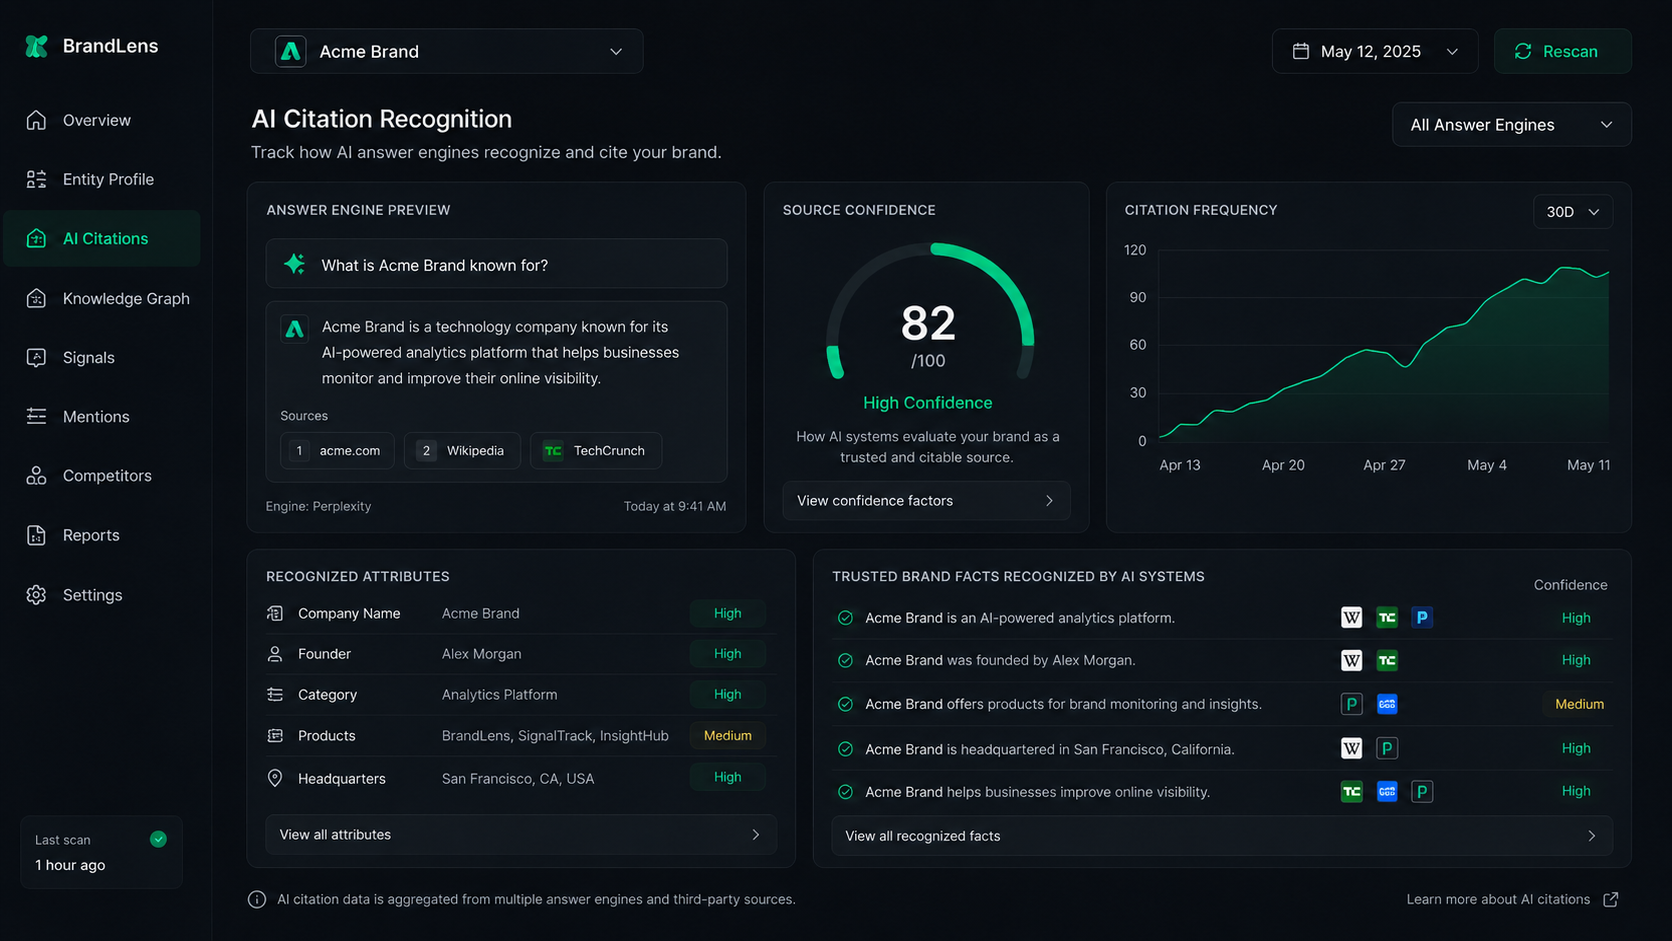Expand View all attributes
Screen dimensions: 1672x941
[521, 835]
